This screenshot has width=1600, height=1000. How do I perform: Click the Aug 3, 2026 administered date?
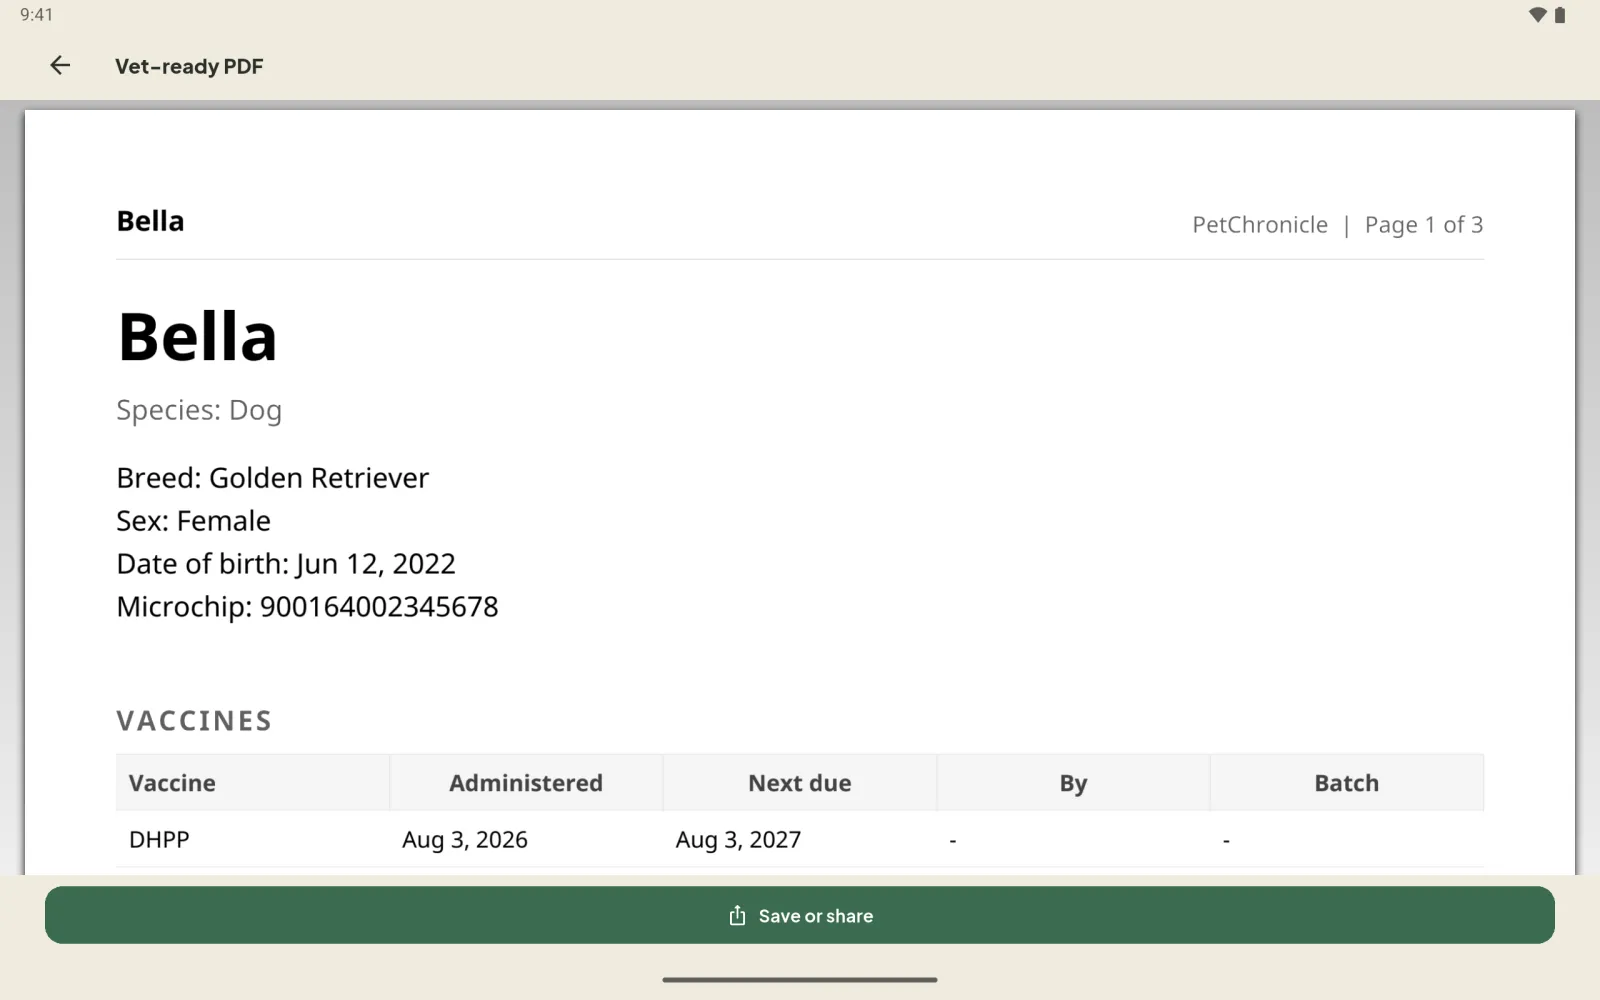pos(465,840)
